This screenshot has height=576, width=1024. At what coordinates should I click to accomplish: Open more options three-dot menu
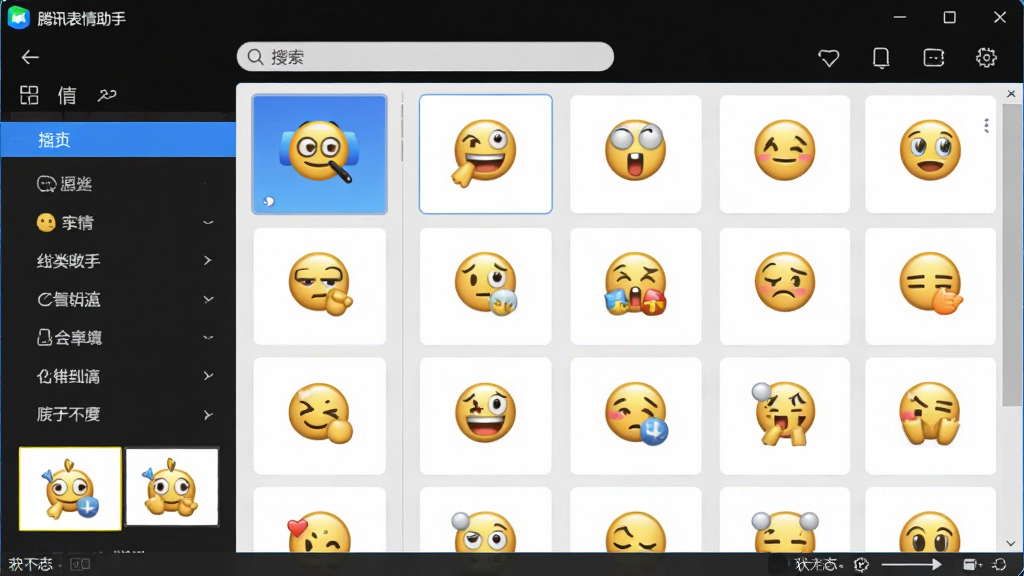(986, 125)
